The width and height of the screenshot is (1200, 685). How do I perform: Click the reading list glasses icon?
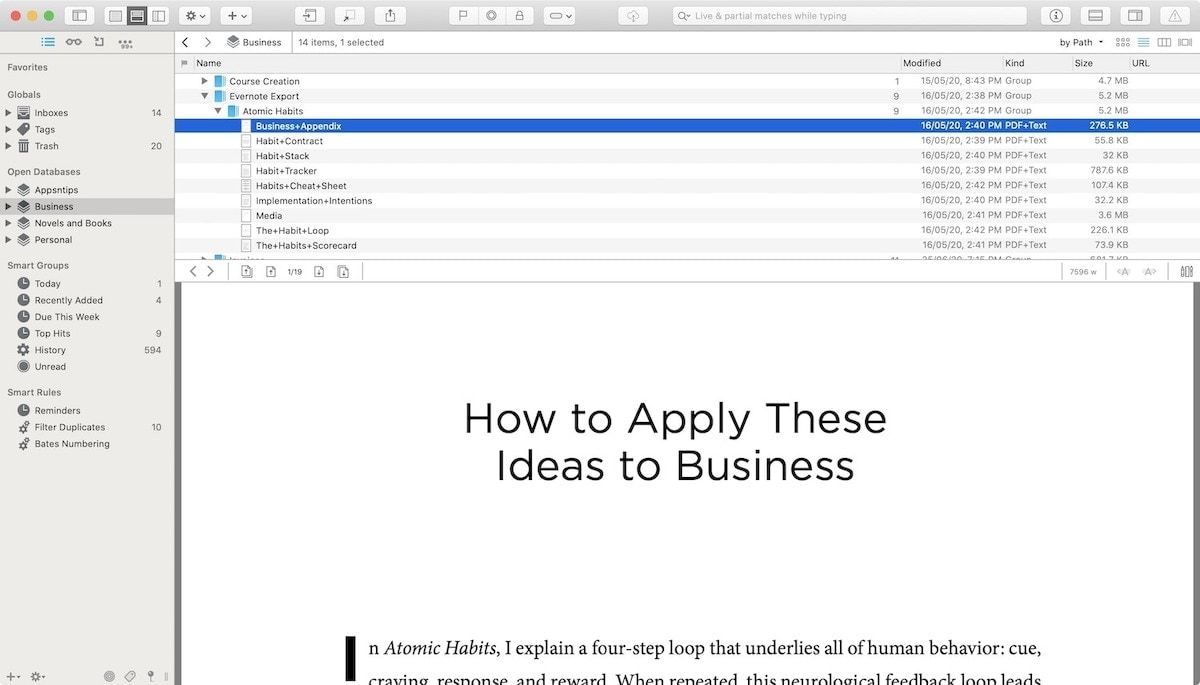click(74, 42)
